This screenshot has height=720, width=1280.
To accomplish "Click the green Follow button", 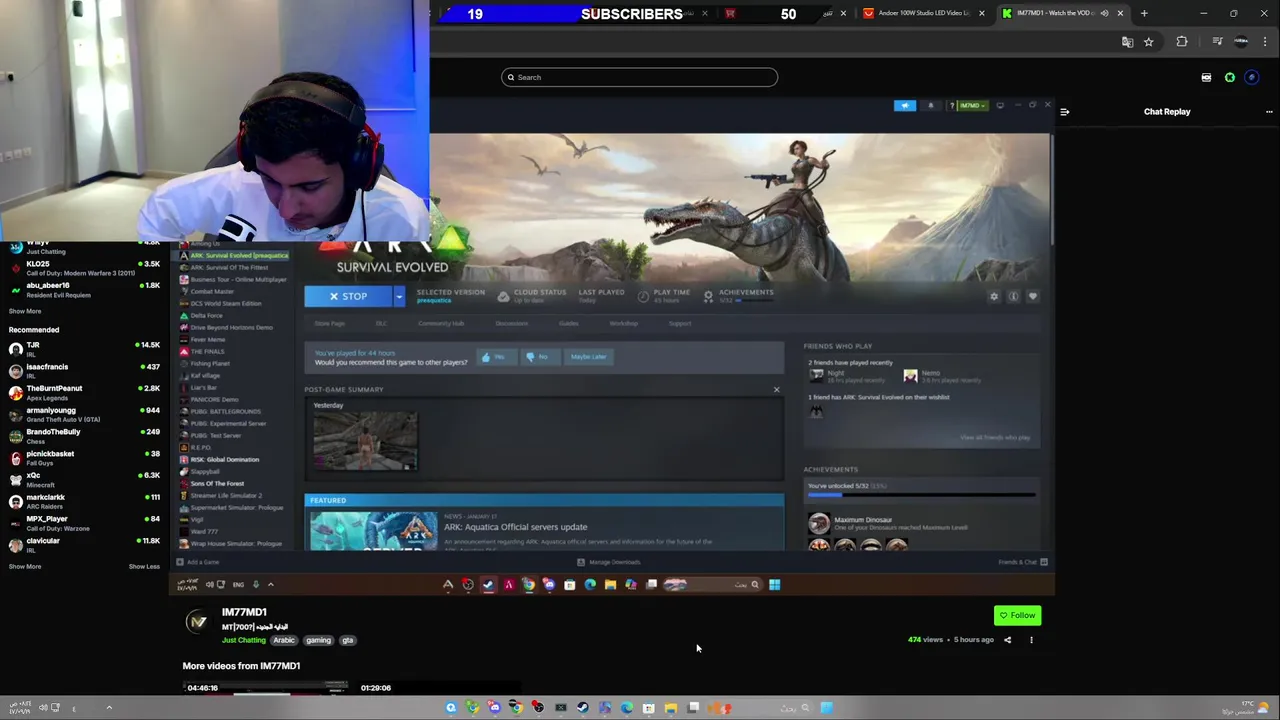I will point(1017,616).
